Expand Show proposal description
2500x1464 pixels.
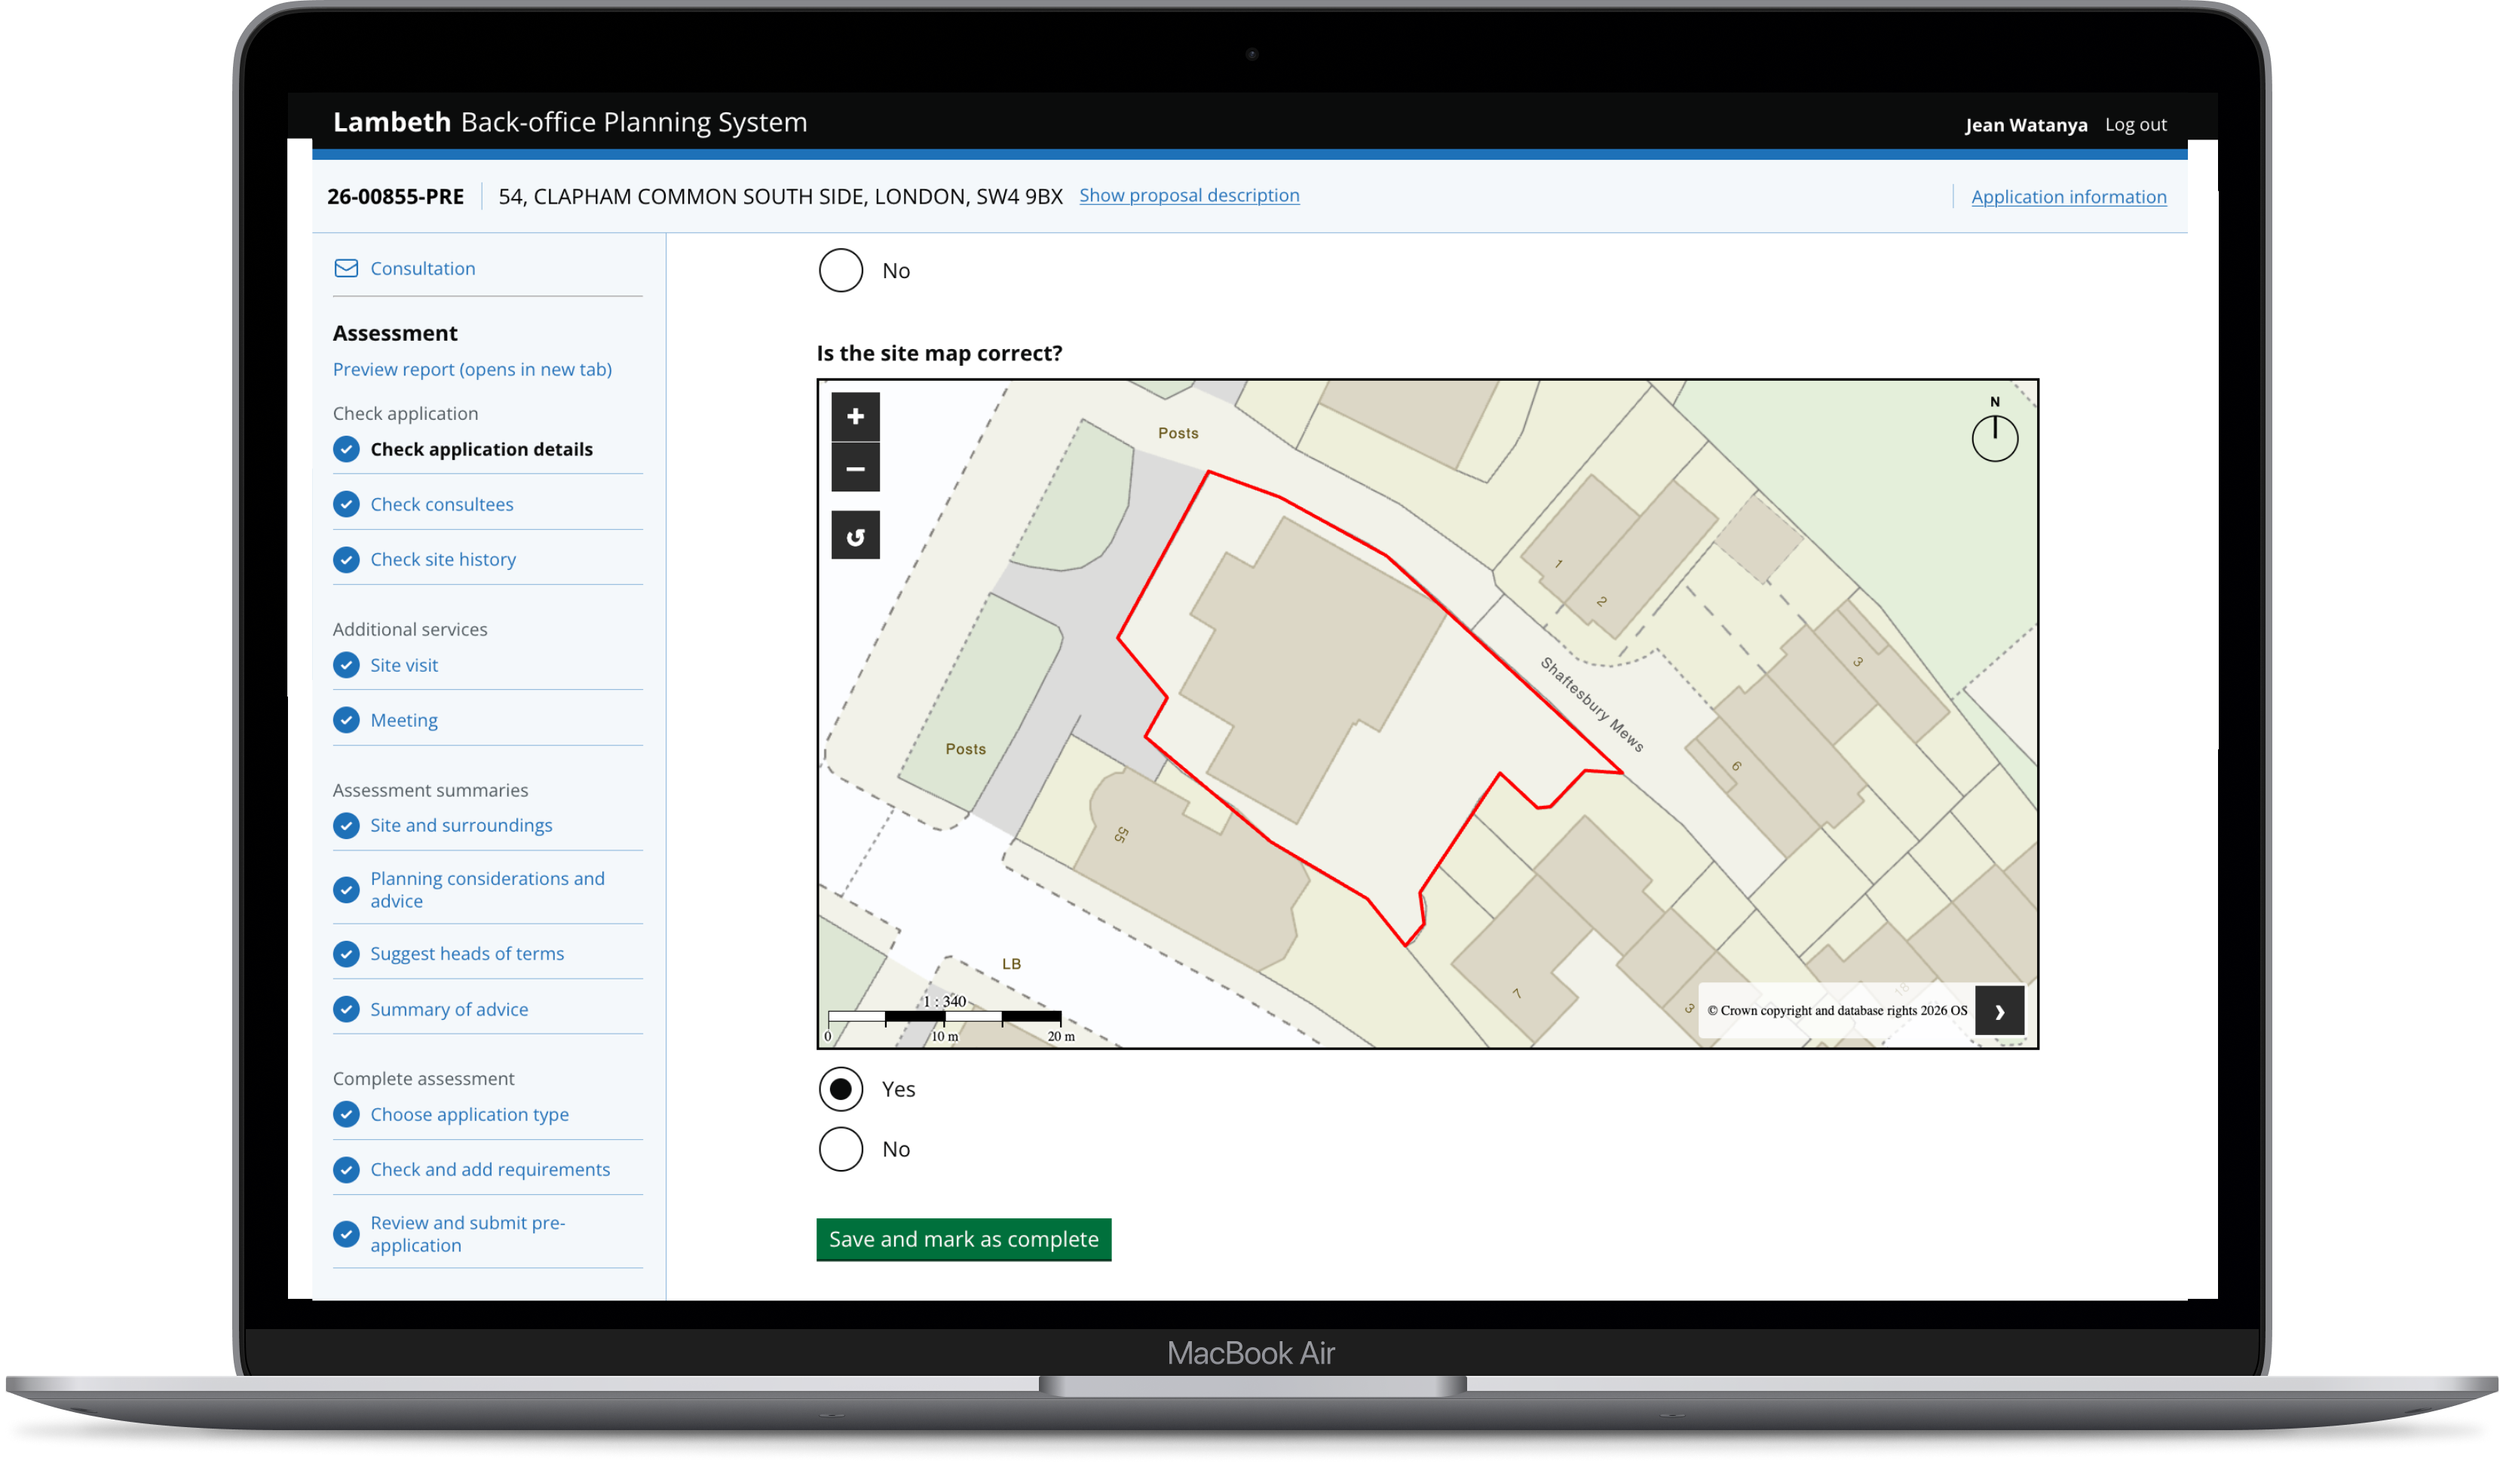[x=1189, y=195]
